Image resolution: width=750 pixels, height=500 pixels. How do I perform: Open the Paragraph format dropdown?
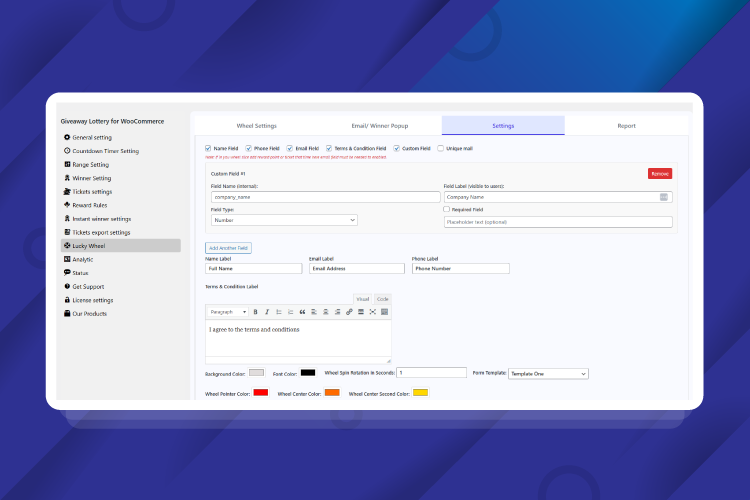pyautogui.click(x=228, y=312)
